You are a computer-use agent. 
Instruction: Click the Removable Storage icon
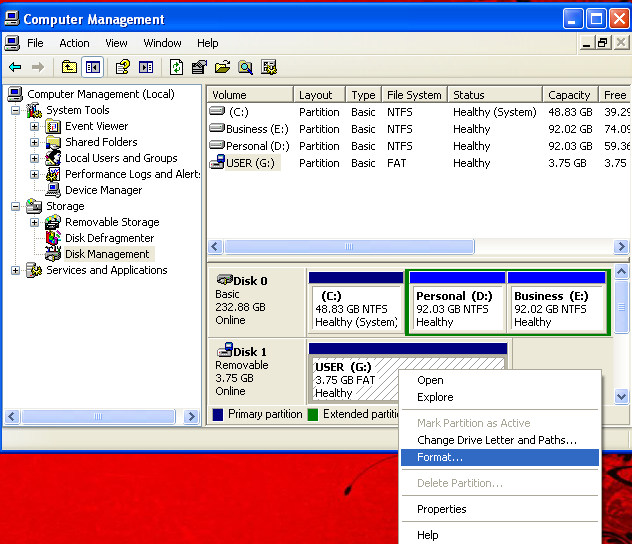pyautogui.click(x=53, y=222)
